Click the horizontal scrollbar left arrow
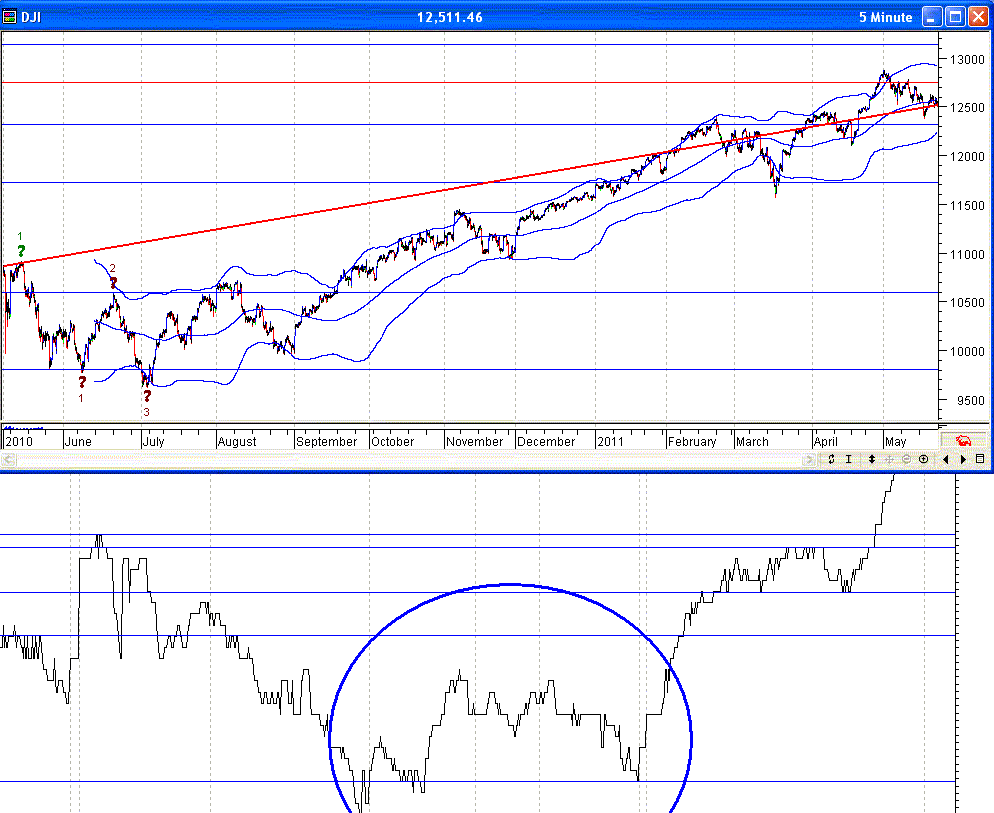Image resolution: width=994 pixels, height=813 pixels. [x=8, y=460]
